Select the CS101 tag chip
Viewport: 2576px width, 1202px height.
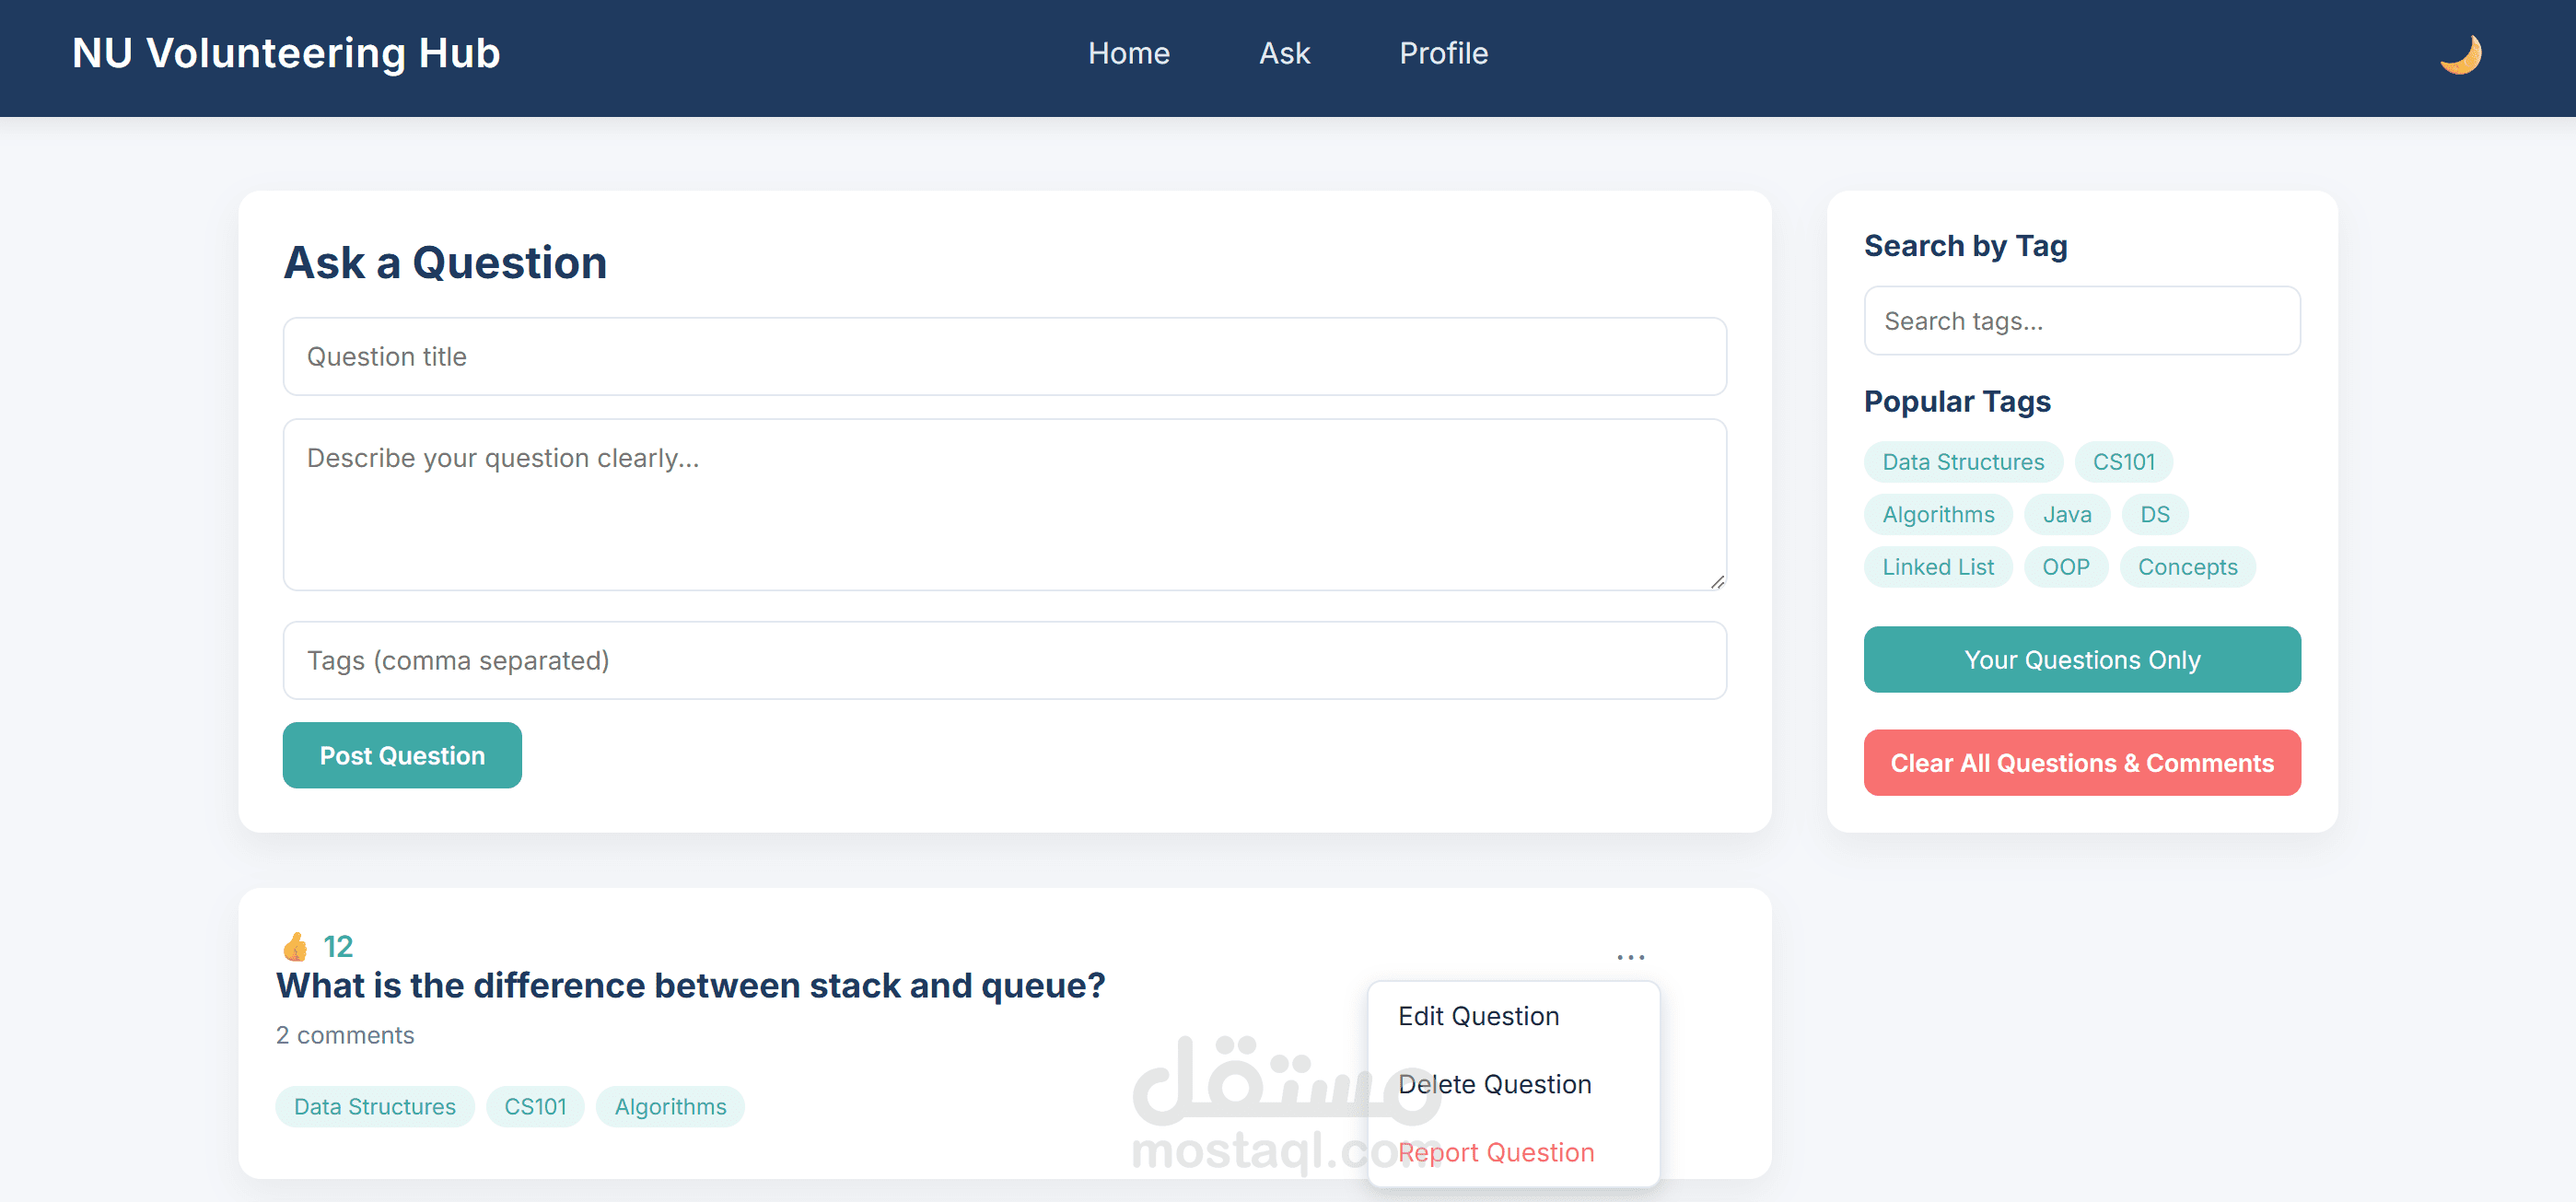2124,461
